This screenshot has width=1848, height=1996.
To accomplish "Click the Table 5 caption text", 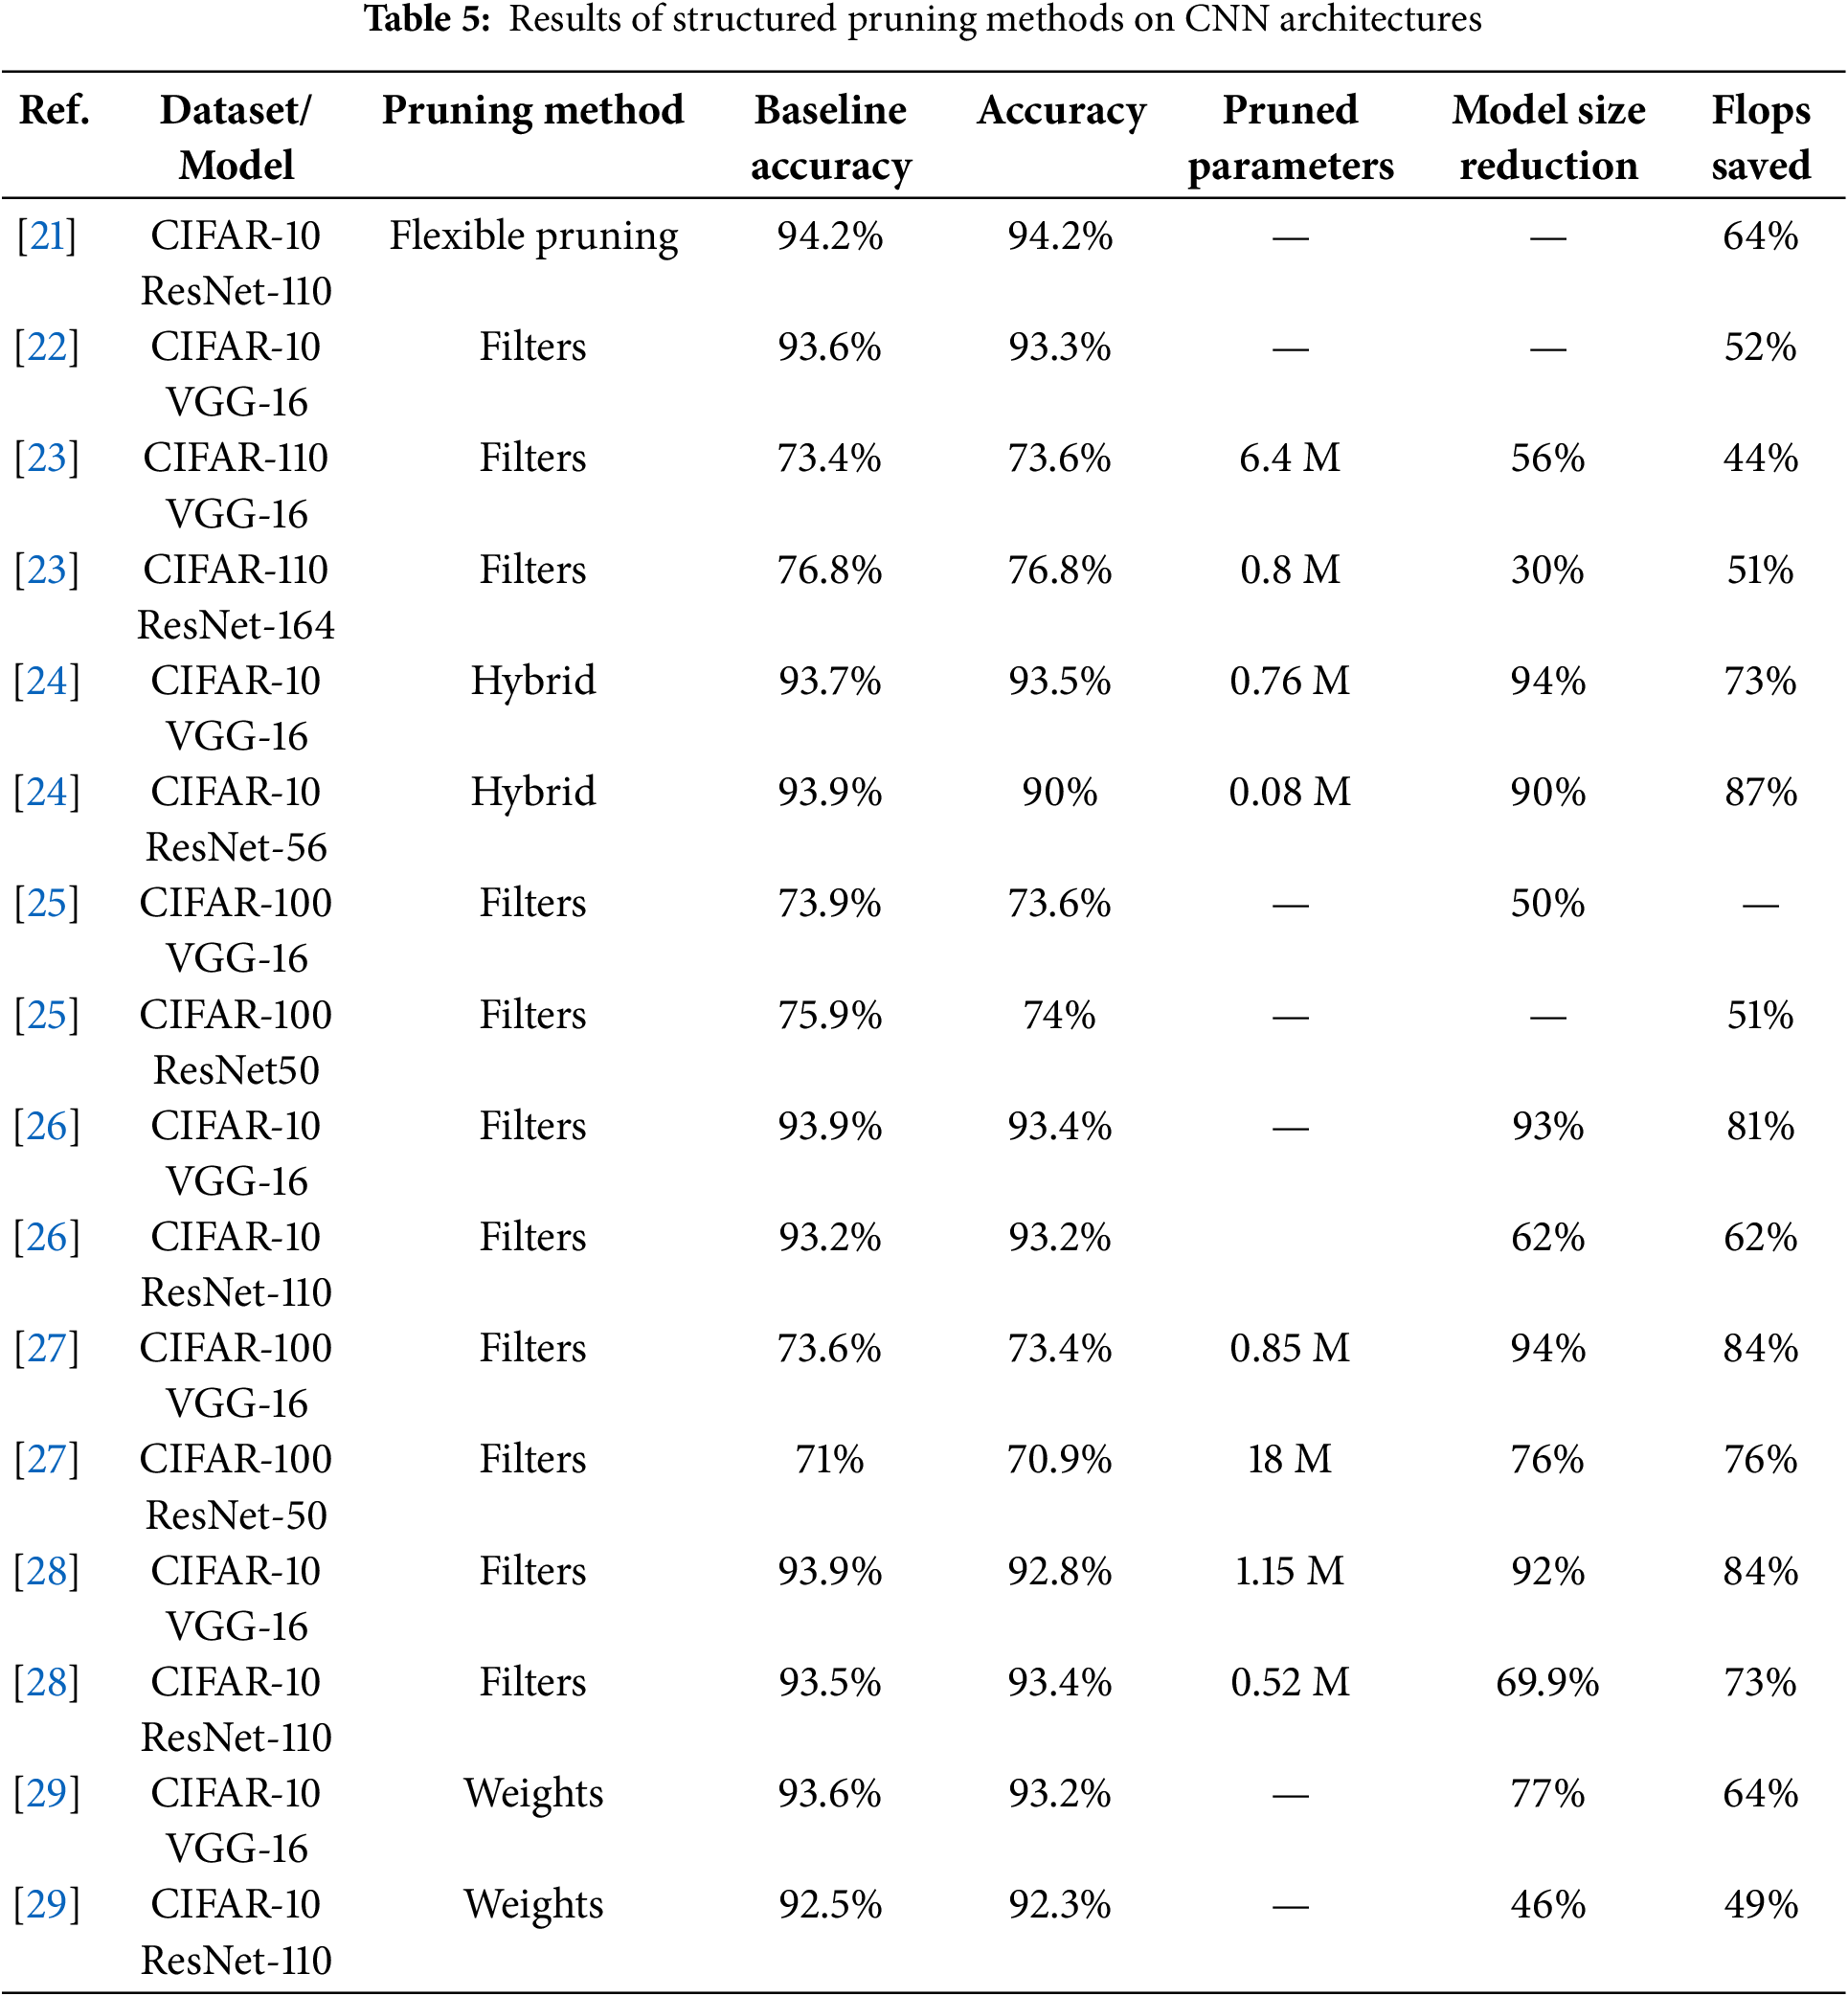I will pos(922,20).
